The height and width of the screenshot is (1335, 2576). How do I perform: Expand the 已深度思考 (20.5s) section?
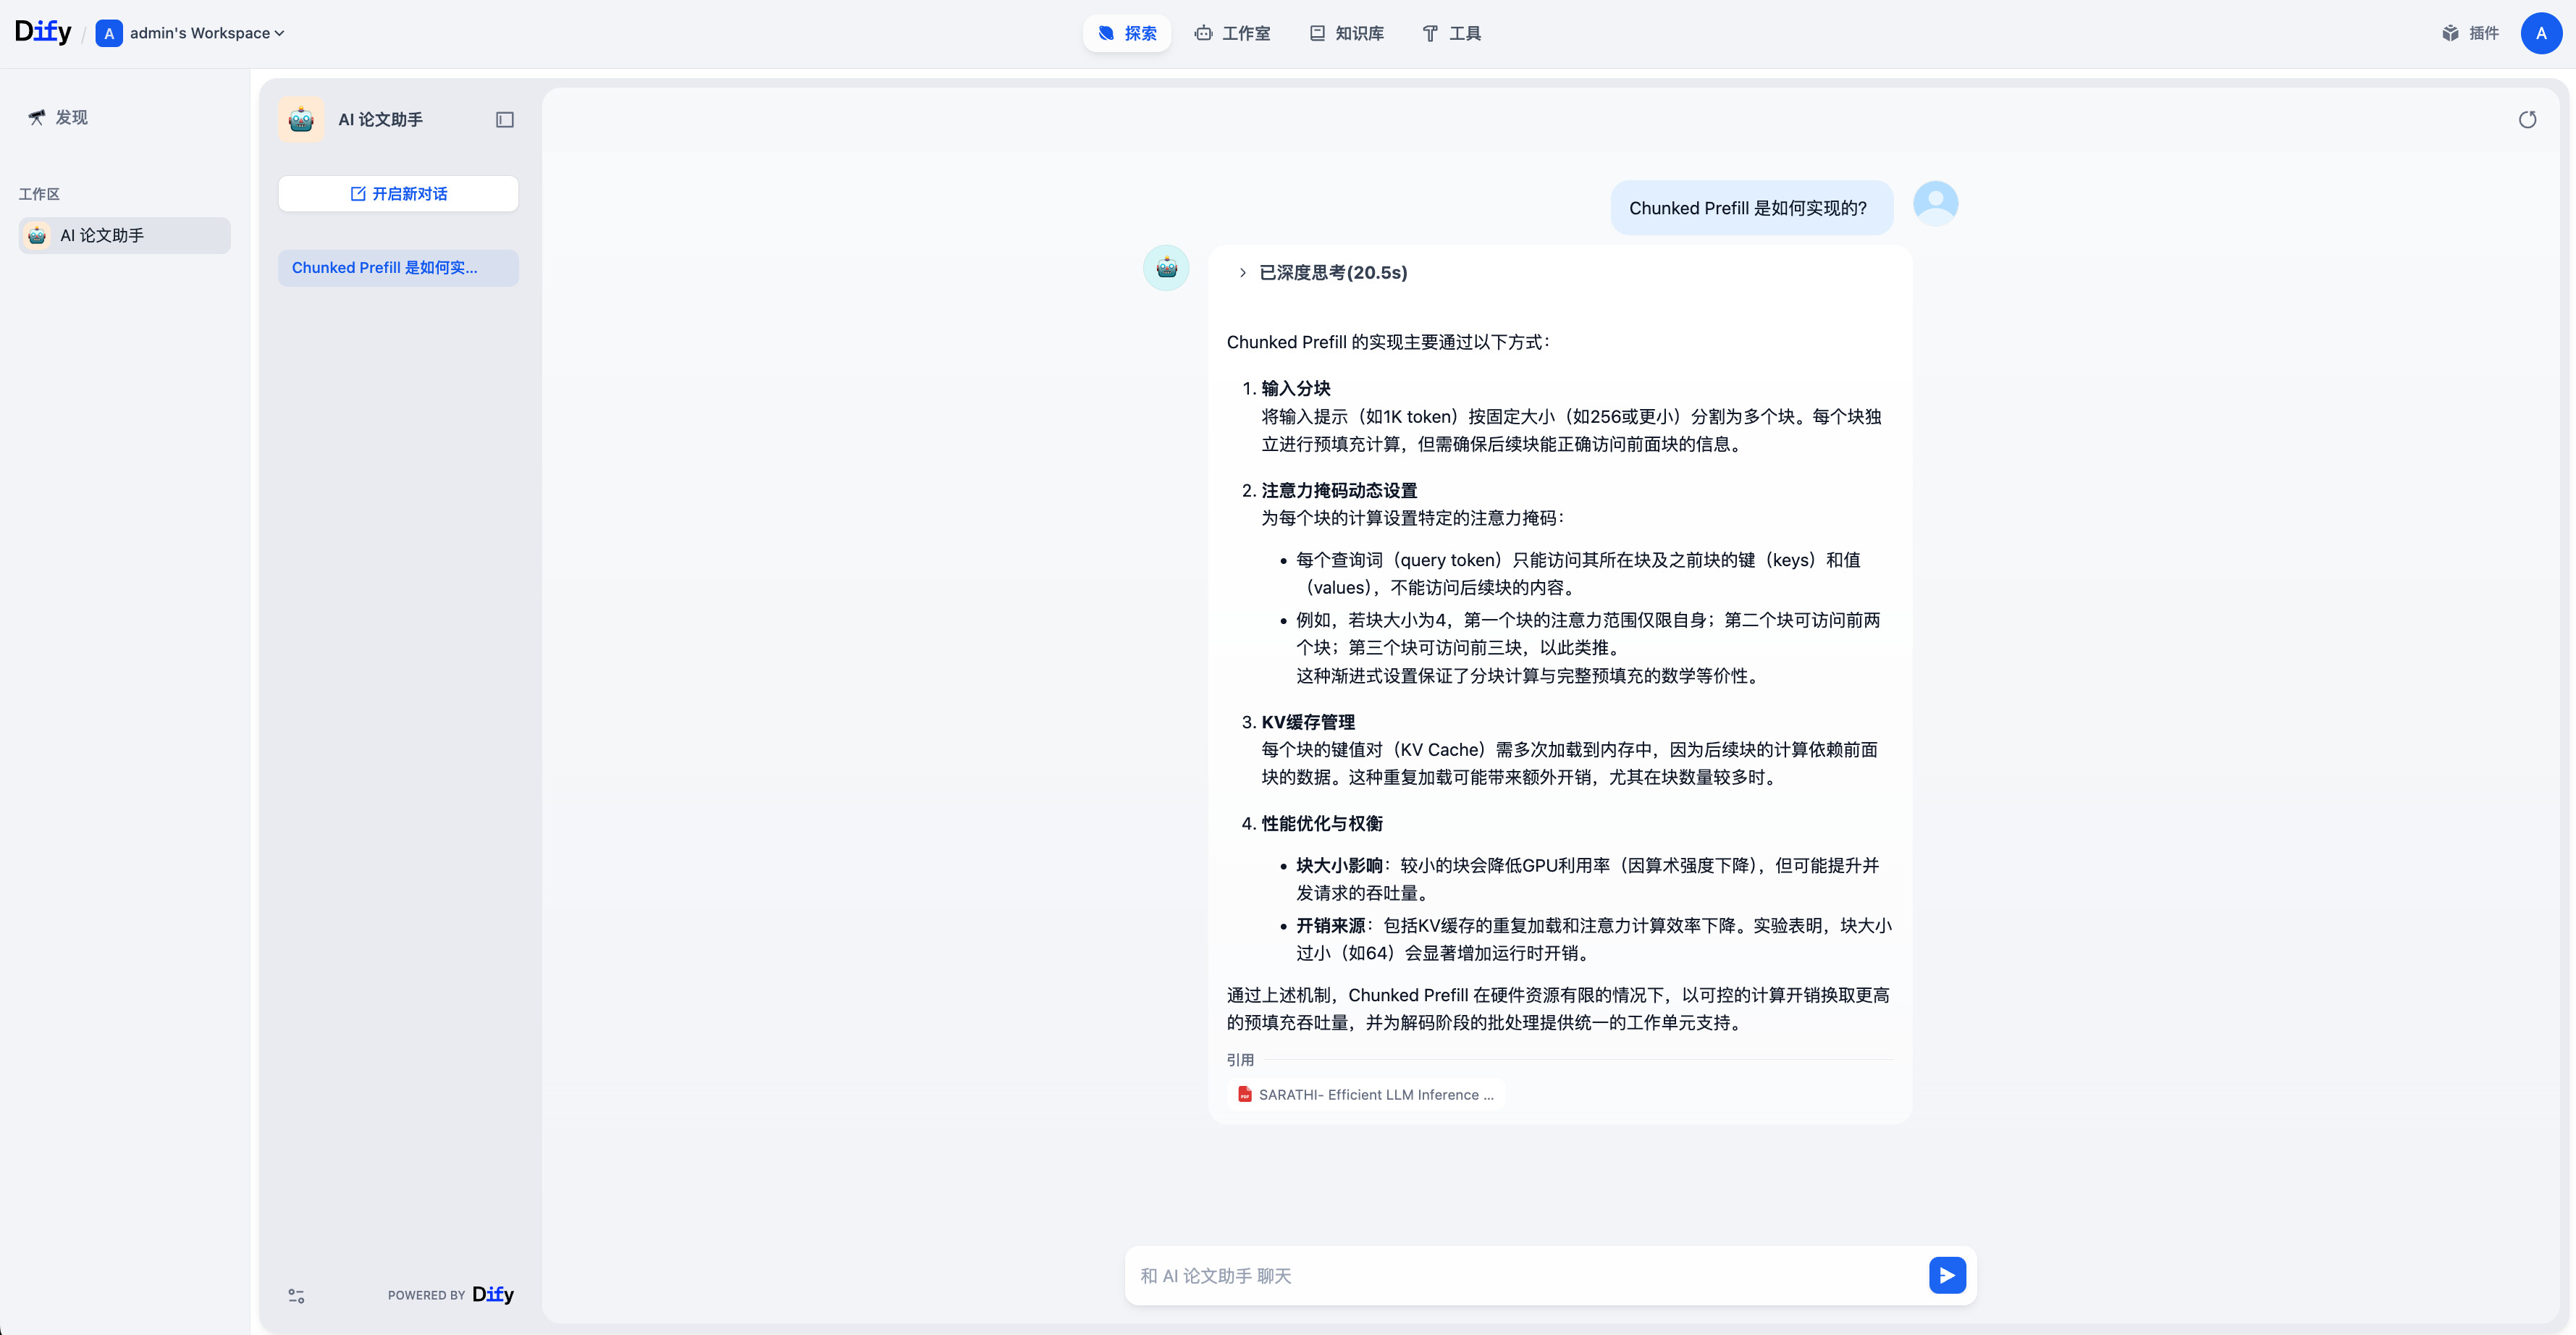tap(1322, 272)
